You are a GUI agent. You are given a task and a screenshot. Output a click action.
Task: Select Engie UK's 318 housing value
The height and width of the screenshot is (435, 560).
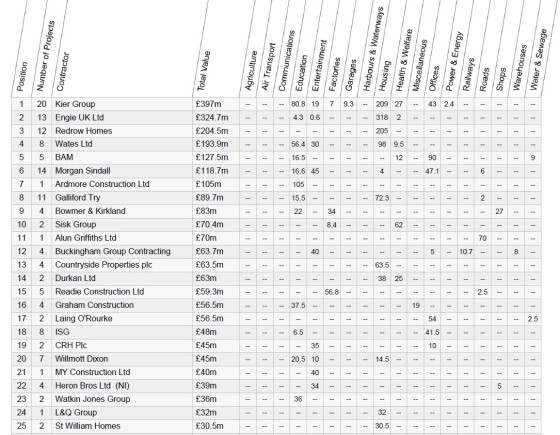382,118
